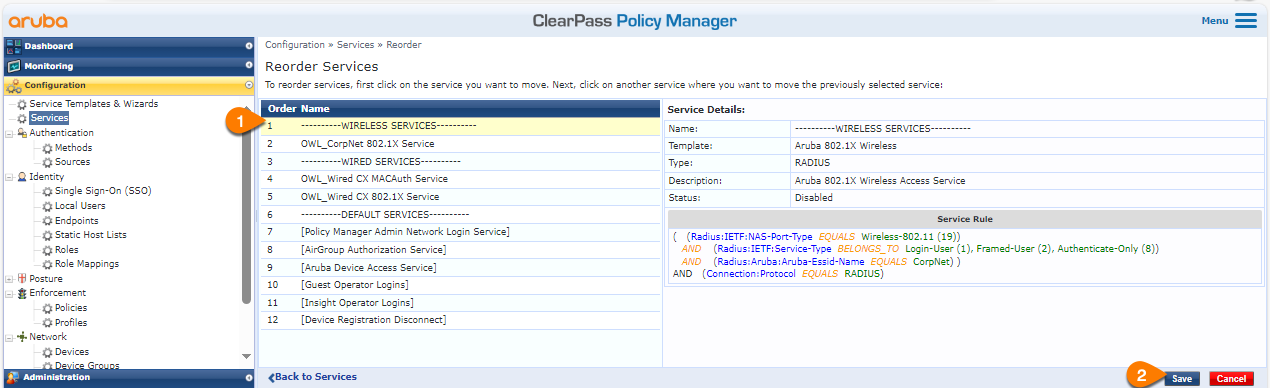Click the Enforcement icon
This screenshot has width=1270, height=388.
pyautogui.click(x=22, y=293)
